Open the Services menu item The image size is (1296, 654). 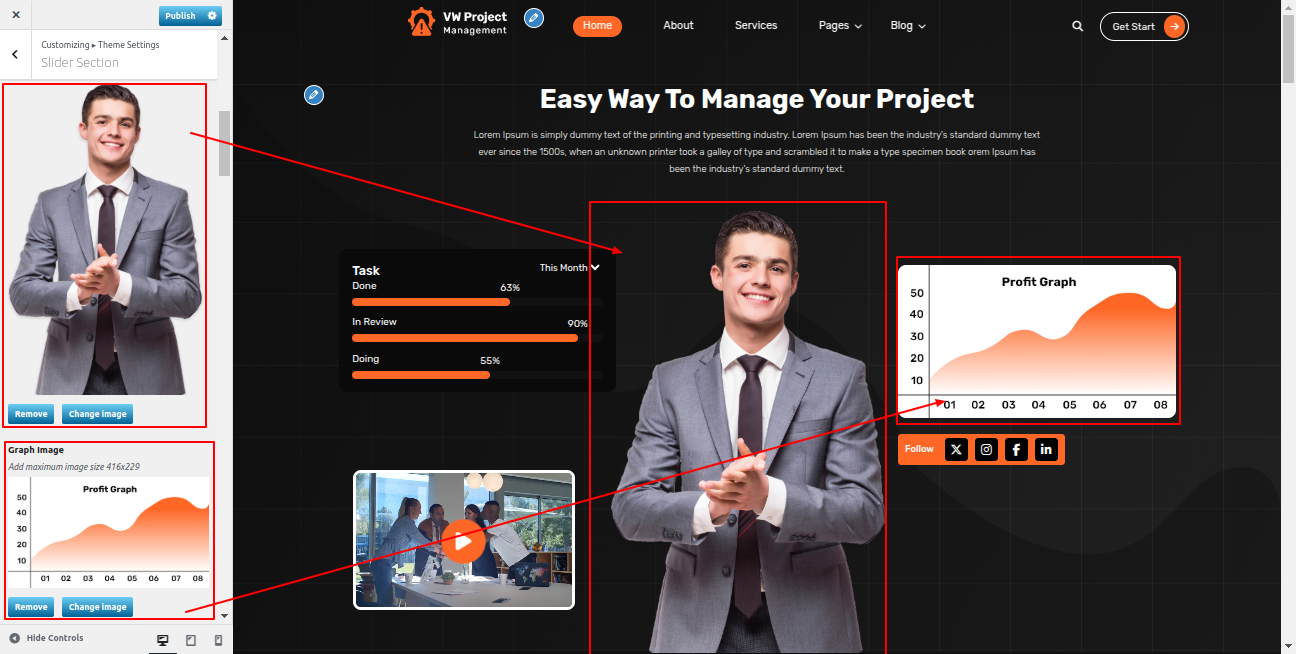[x=755, y=26]
